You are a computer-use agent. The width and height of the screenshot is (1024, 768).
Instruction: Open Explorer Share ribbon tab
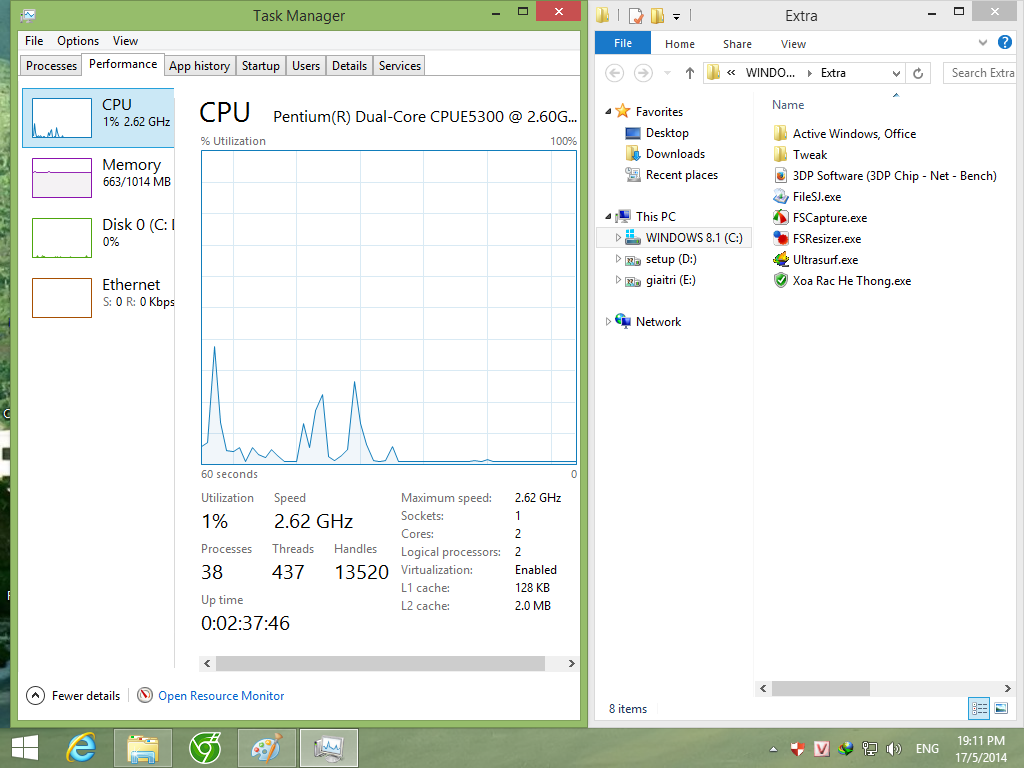(x=737, y=44)
